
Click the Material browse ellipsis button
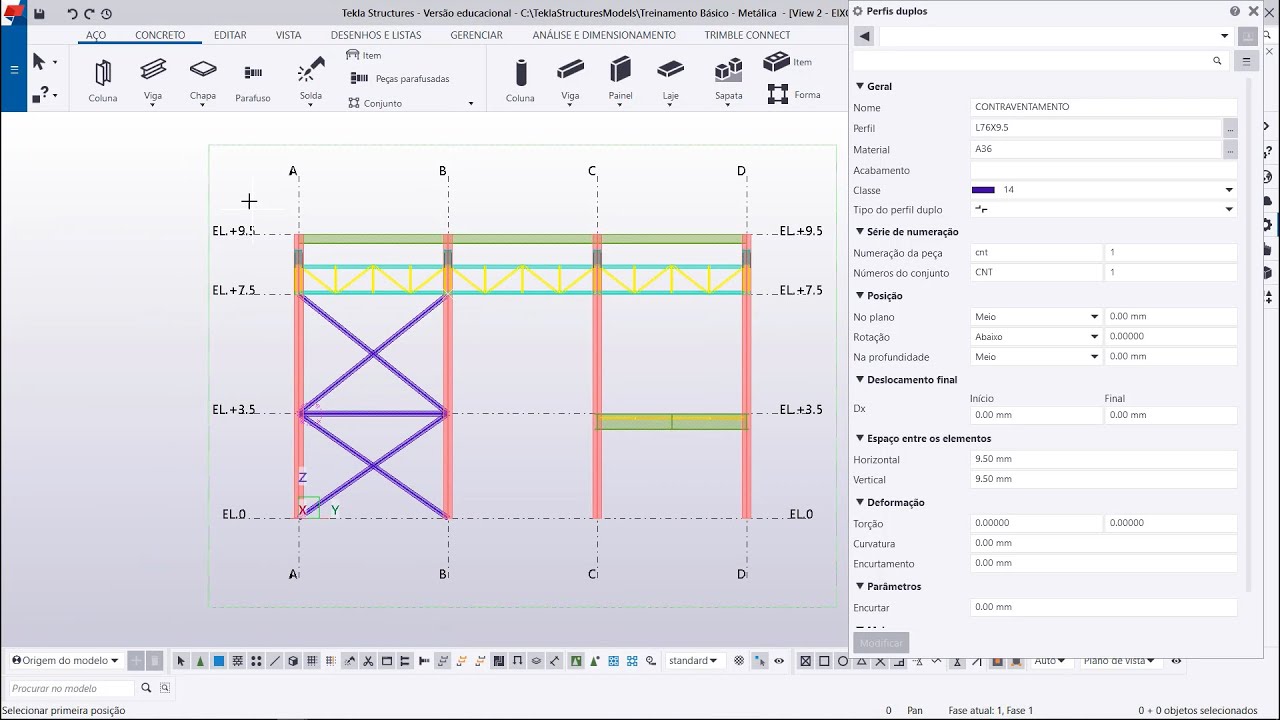coord(1230,150)
